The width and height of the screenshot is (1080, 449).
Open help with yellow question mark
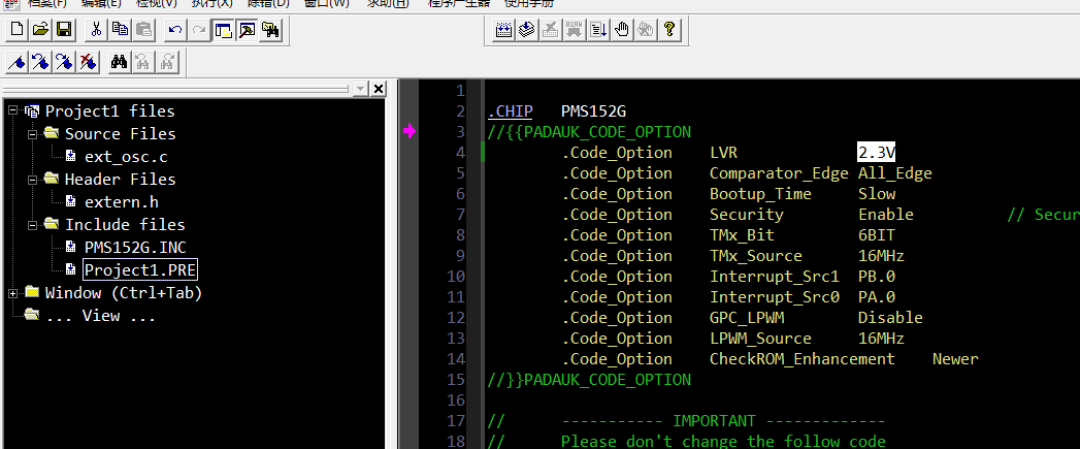coord(669,30)
